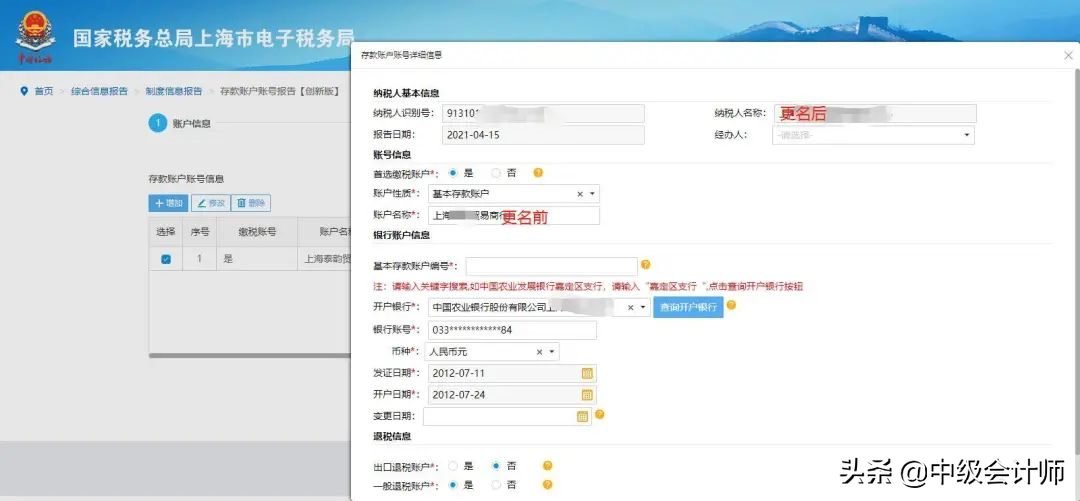Click the 修改 button
1080x501 pixels.
coord(210,203)
